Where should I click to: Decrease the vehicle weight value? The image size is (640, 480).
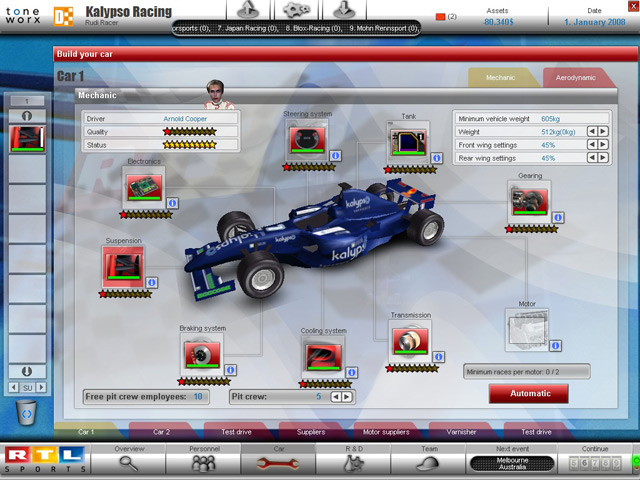pos(591,131)
